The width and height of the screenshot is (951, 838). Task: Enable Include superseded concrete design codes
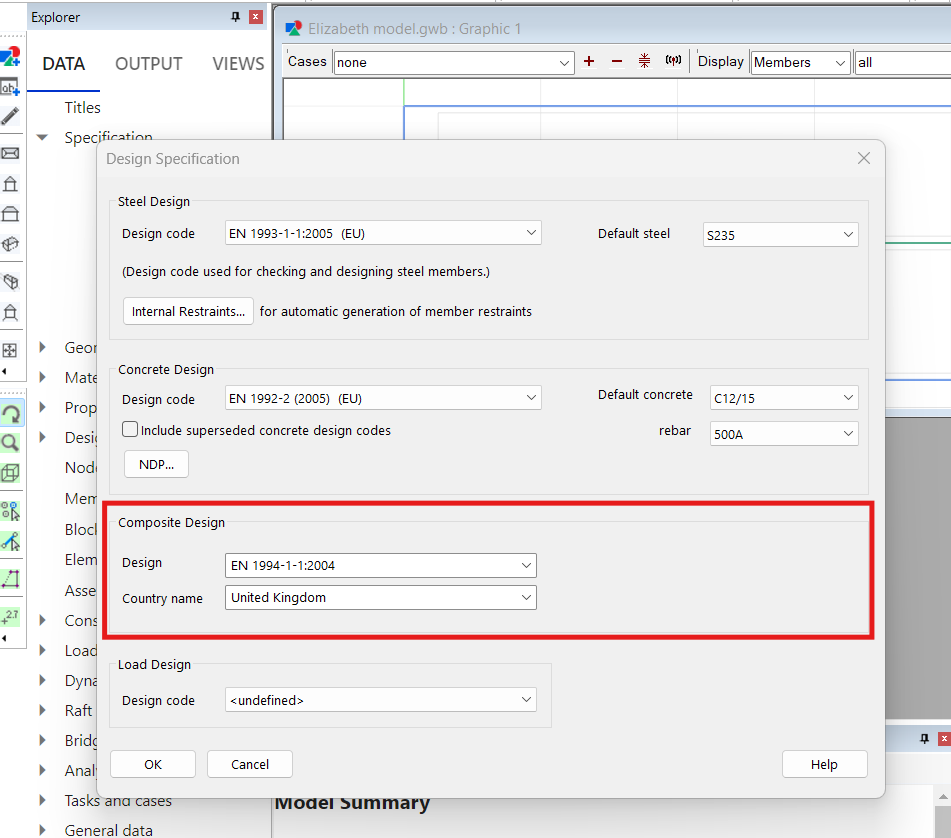pyautogui.click(x=130, y=429)
